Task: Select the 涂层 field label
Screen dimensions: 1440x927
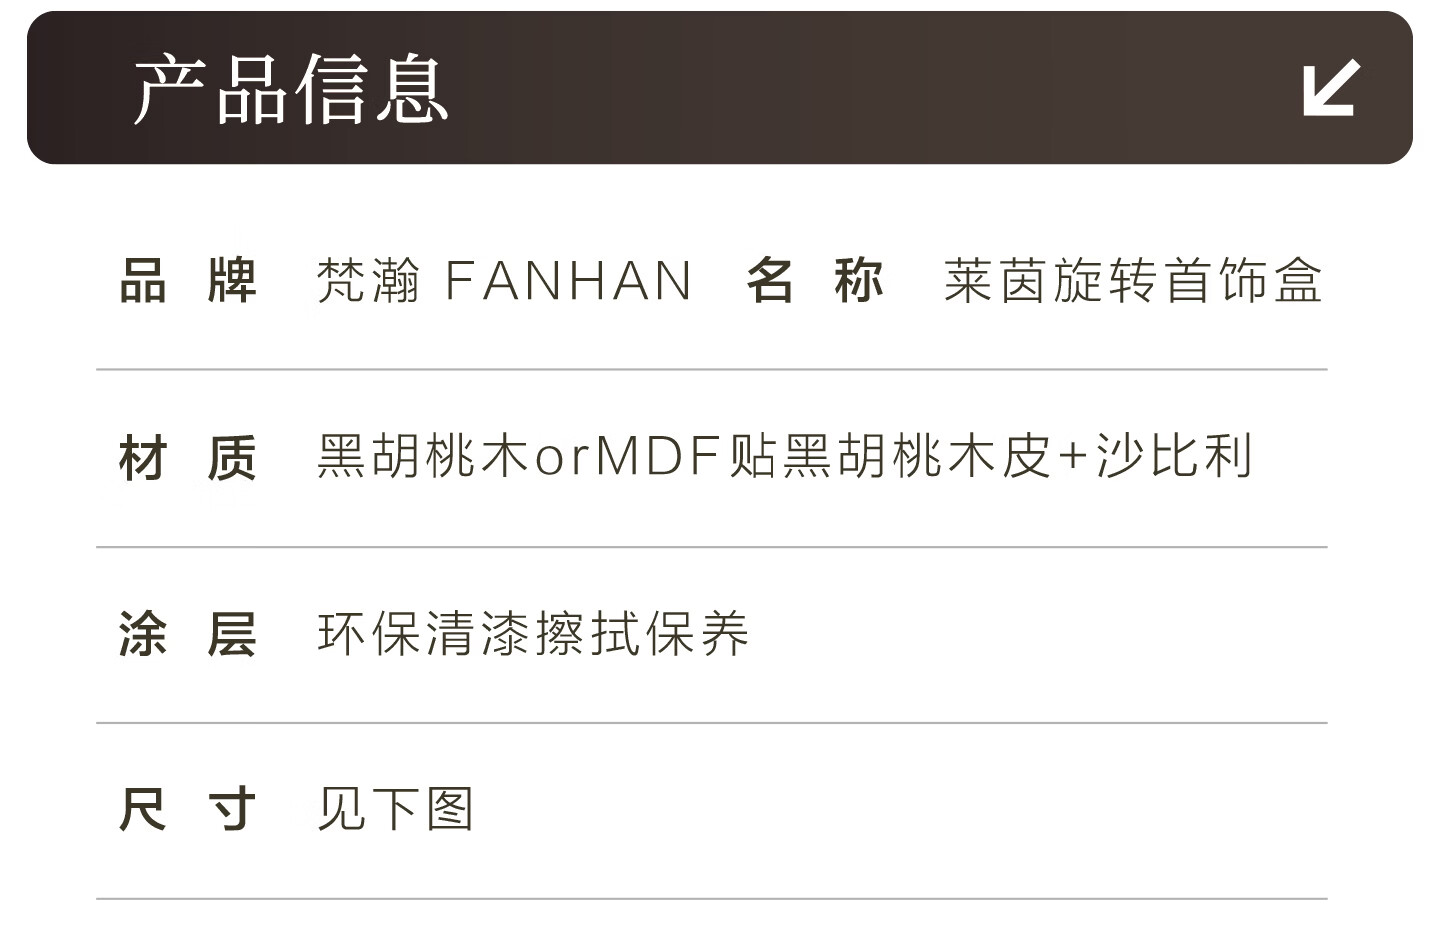Action: click(188, 635)
